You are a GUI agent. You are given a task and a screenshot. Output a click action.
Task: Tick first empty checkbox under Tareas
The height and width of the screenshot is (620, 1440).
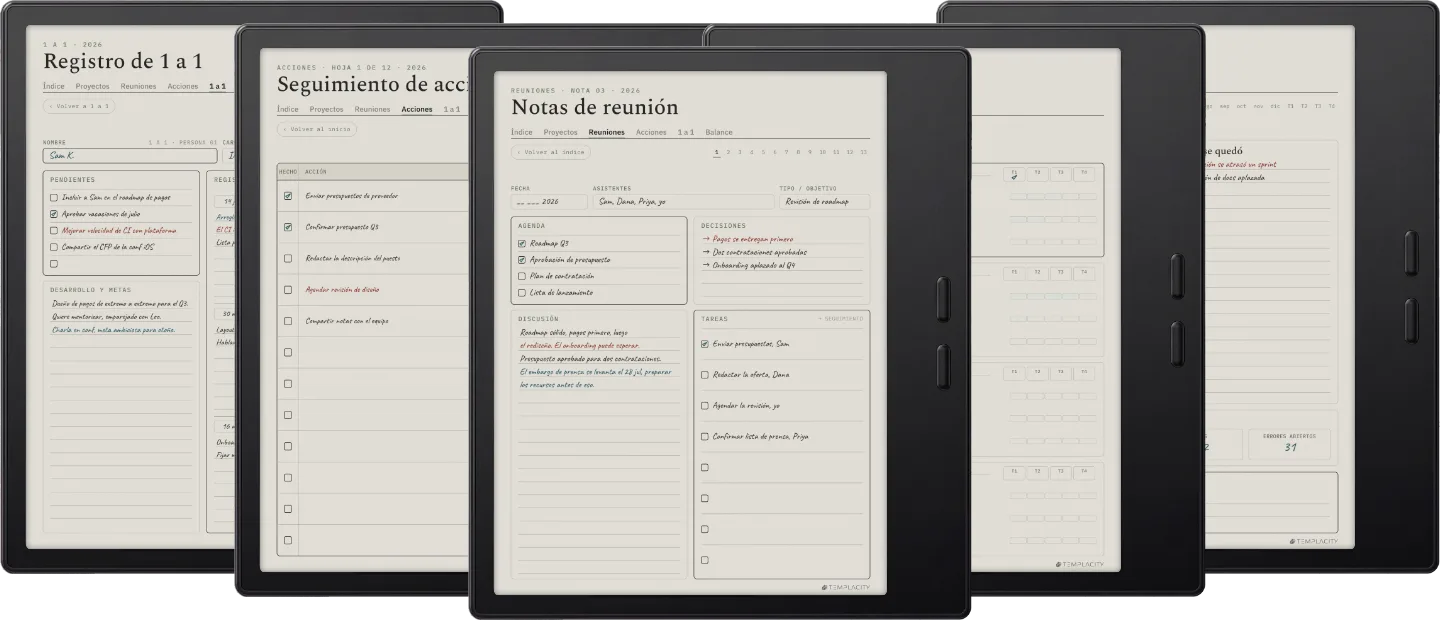coord(705,467)
